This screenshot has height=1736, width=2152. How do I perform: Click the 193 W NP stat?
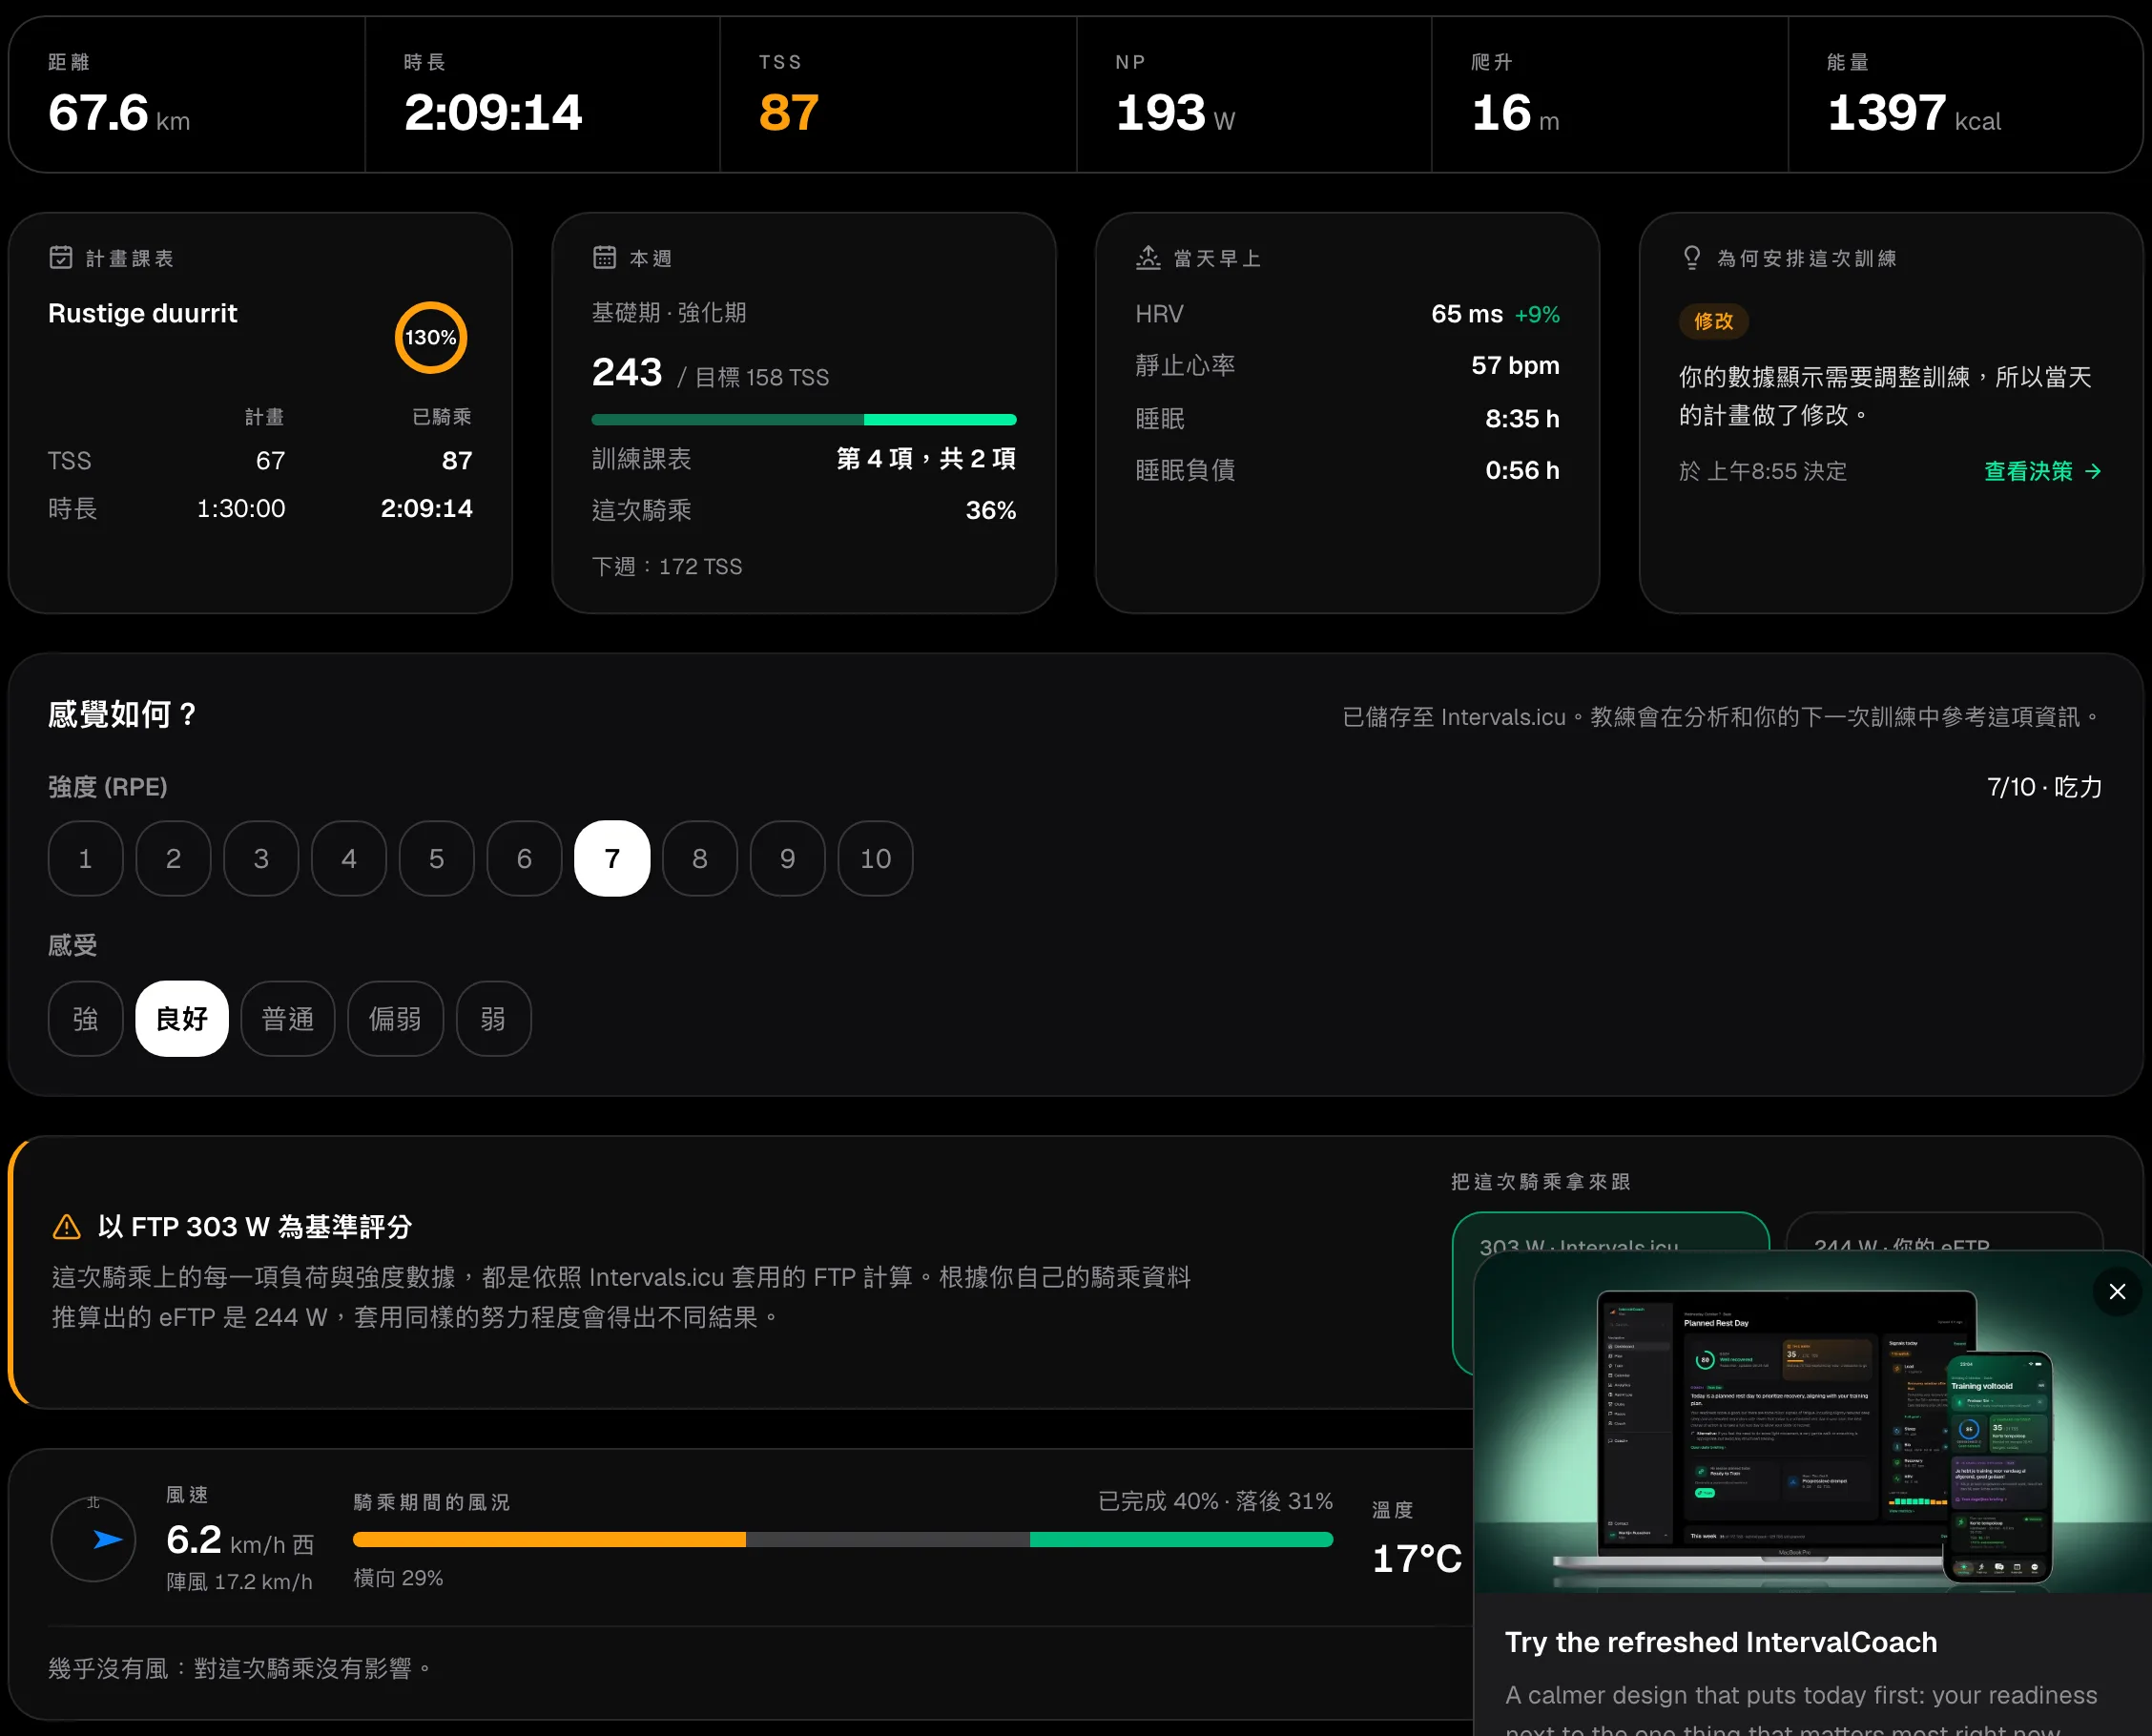click(1175, 112)
